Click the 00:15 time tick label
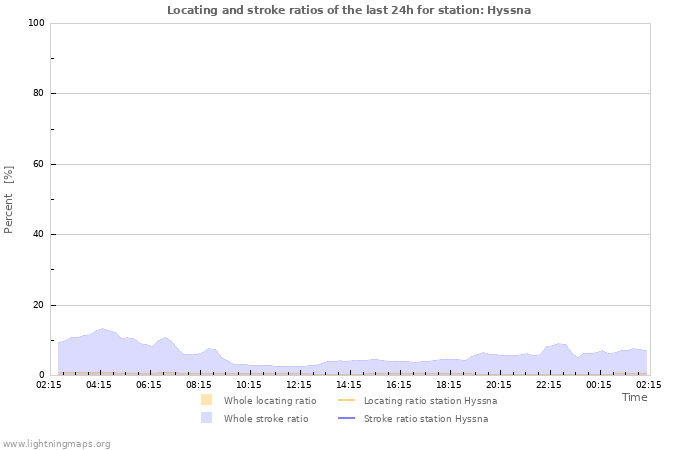Screen dimensions: 700x450 (599, 384)
